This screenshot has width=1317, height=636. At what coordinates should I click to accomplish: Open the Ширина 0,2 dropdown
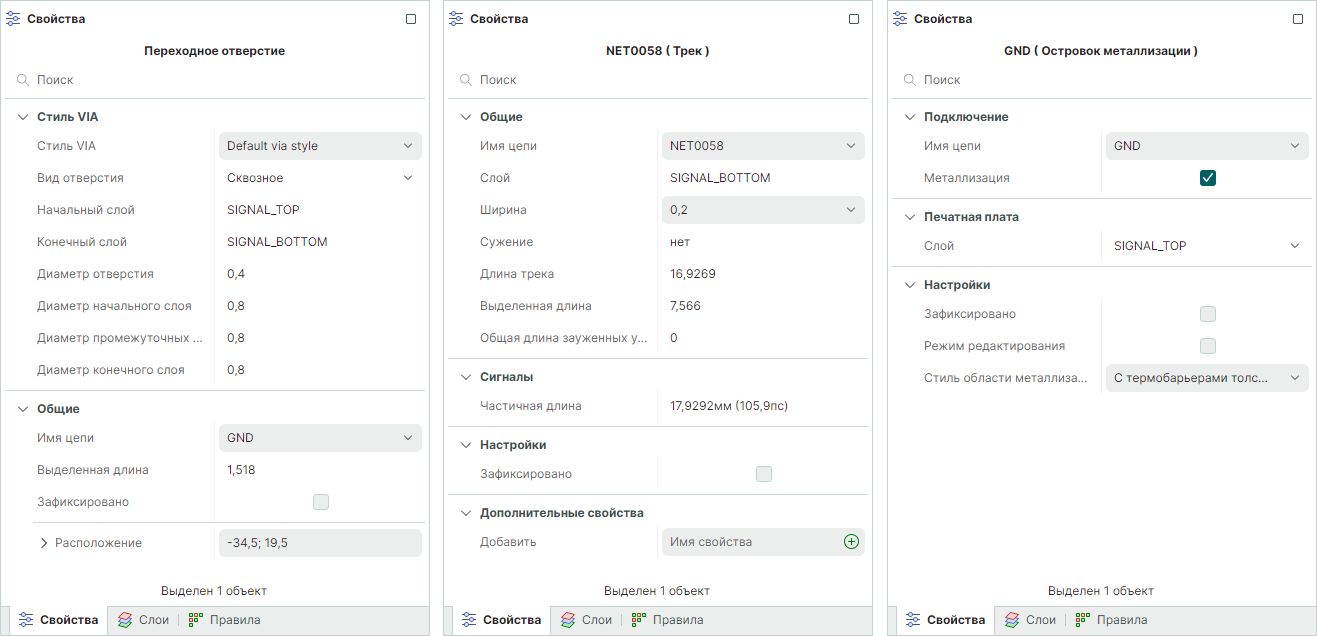(x=763, y=210)
